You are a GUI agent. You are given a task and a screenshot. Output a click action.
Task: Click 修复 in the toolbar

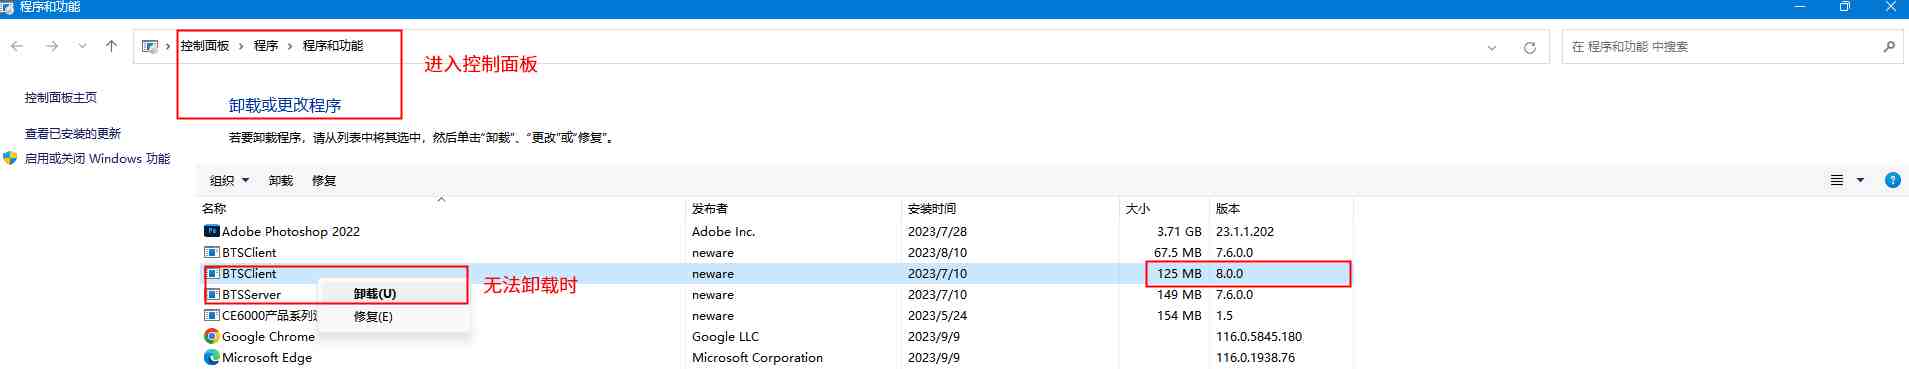[x=324, y=181]
